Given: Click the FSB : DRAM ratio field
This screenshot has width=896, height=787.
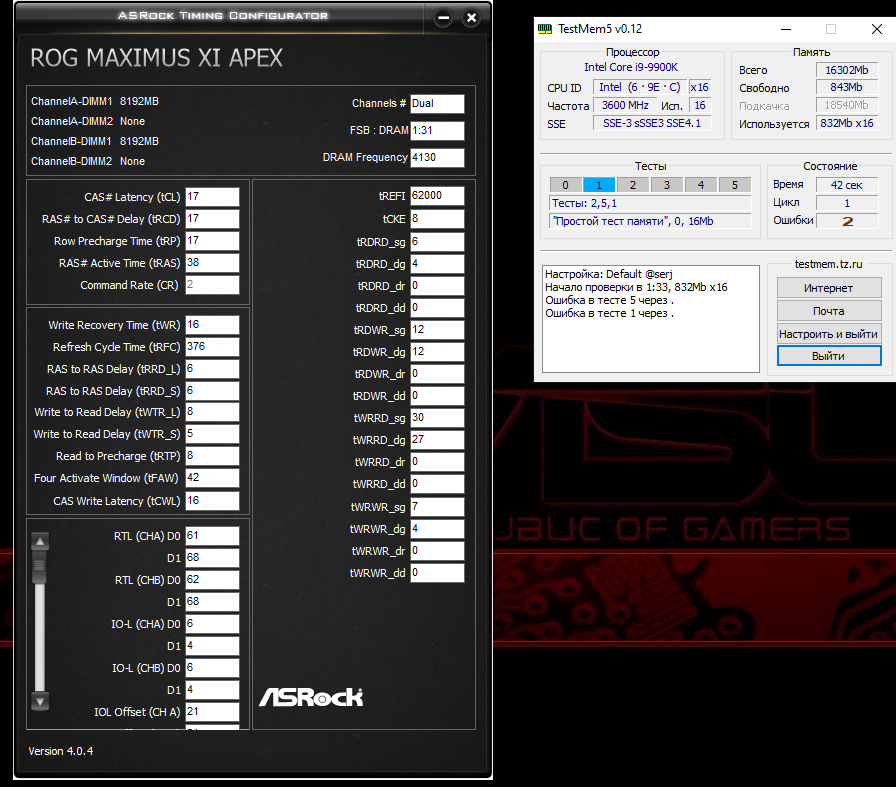Looking at the screenshot, I should click(x=437, y=130).
